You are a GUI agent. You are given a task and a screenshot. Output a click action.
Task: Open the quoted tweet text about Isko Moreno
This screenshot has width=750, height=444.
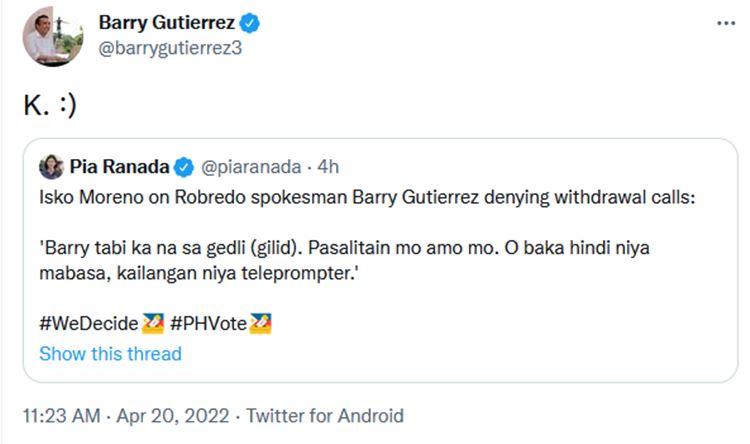coord(360,197)
